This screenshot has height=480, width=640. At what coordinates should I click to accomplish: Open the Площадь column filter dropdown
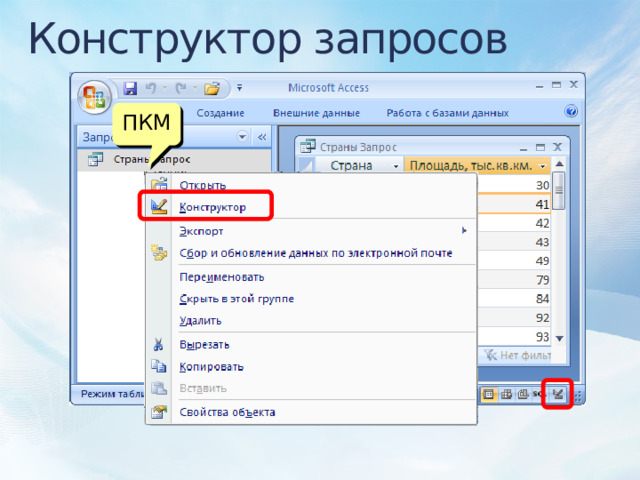pos(542,166)
